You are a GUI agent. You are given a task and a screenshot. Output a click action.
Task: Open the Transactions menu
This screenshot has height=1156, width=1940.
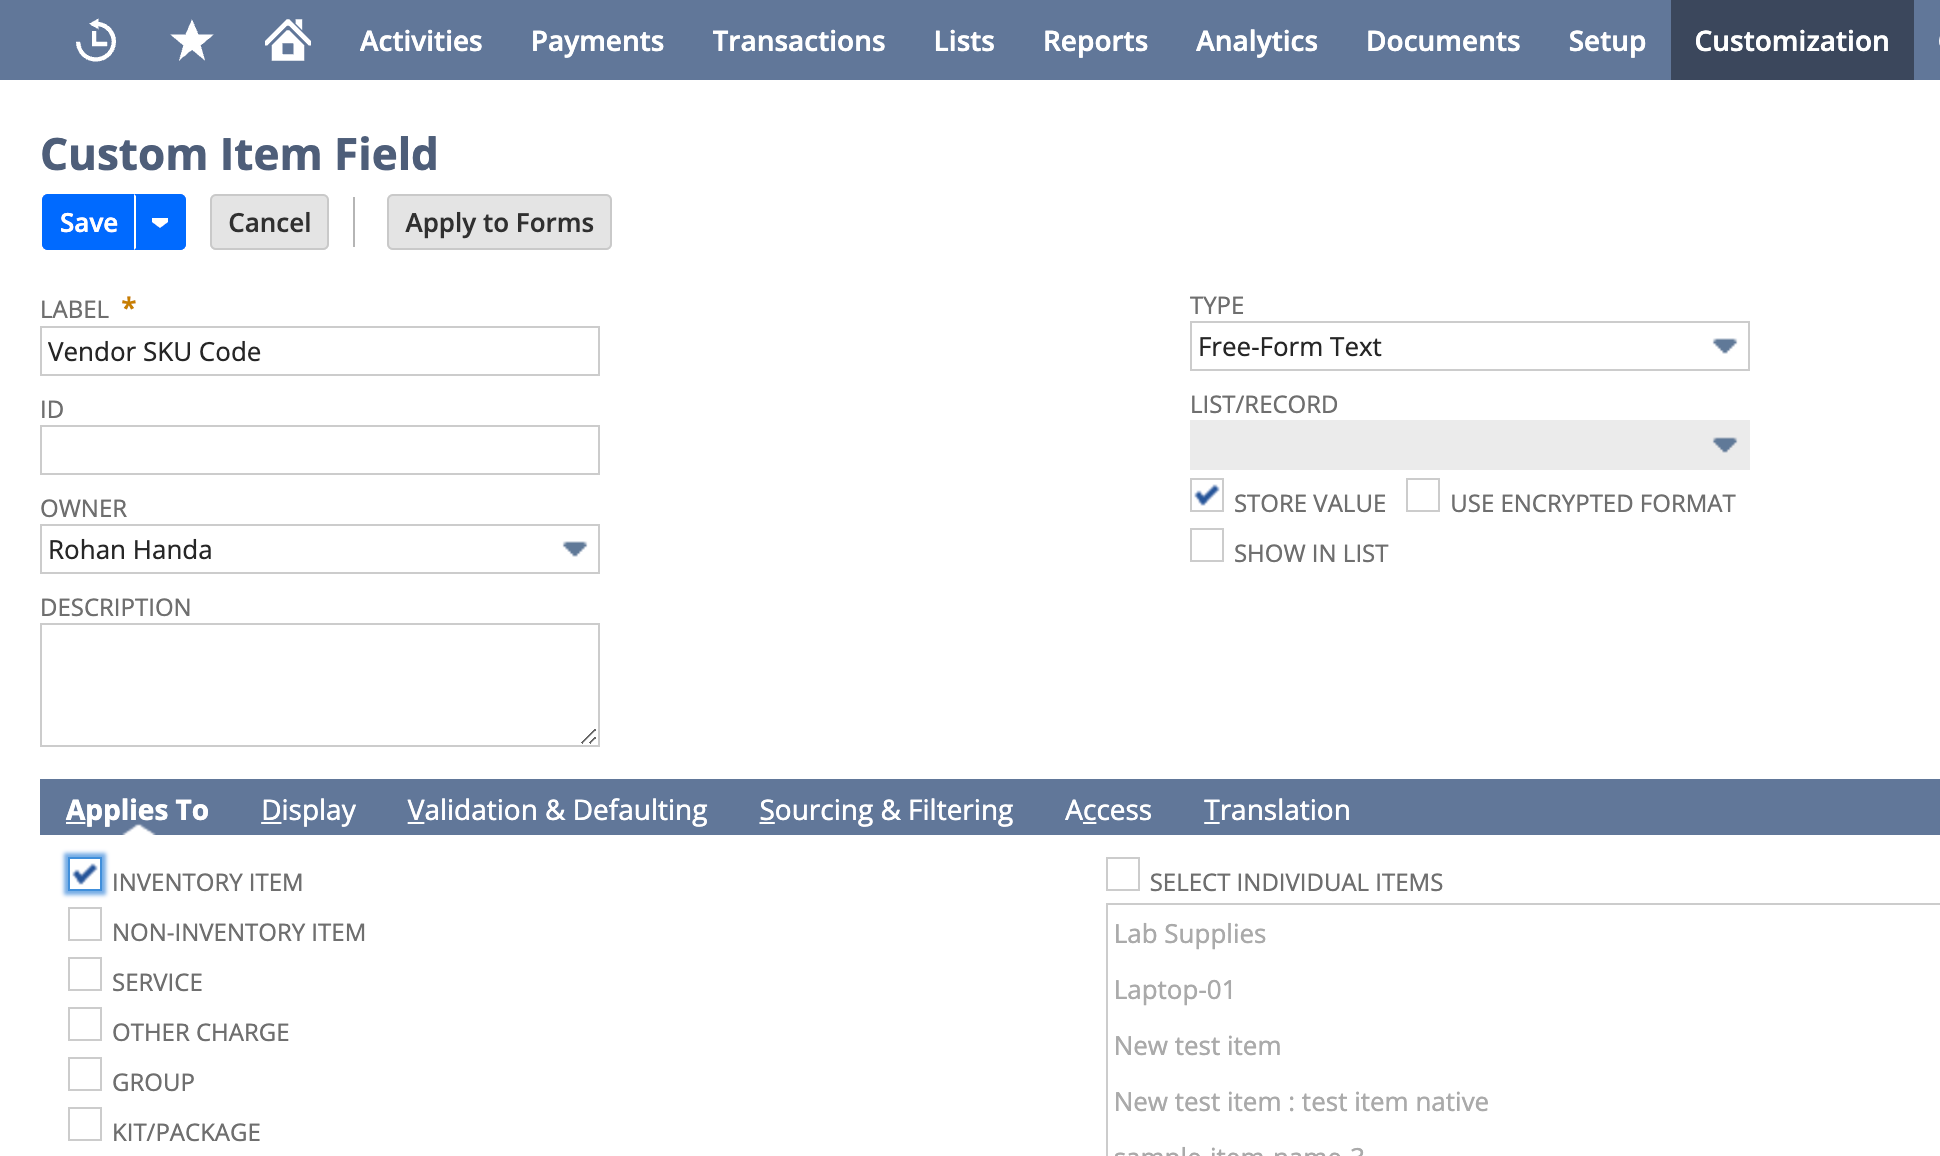(798, 41)
